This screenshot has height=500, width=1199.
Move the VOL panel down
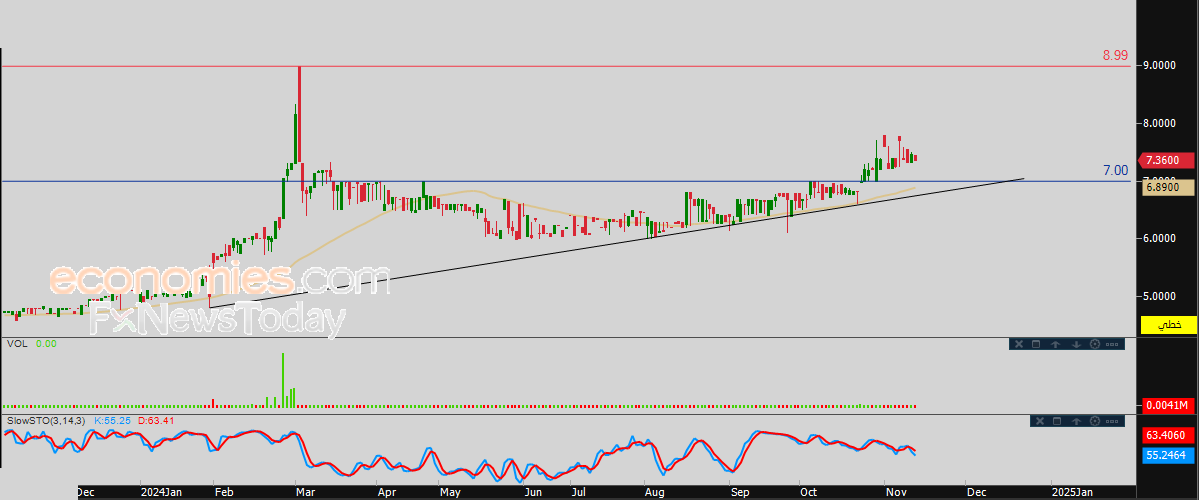point(1075,344)
